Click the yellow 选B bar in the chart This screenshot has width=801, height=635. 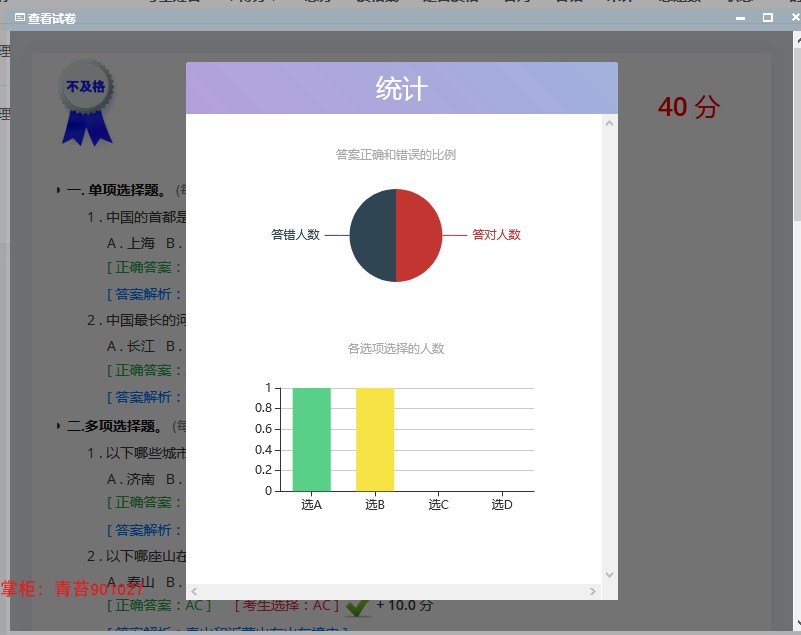[374, 440]
